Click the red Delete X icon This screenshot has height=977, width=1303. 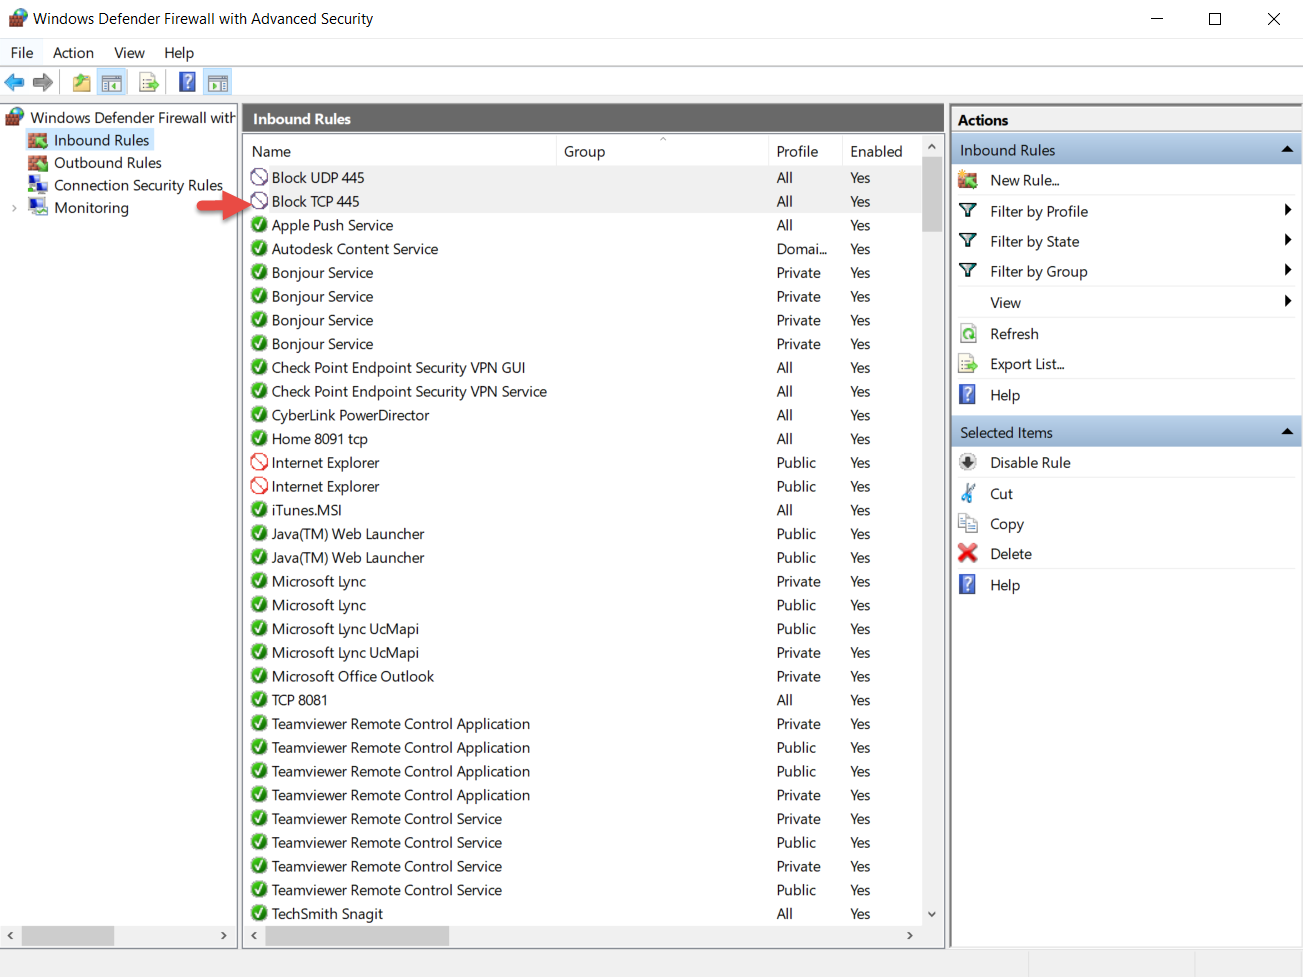[967, 553]
